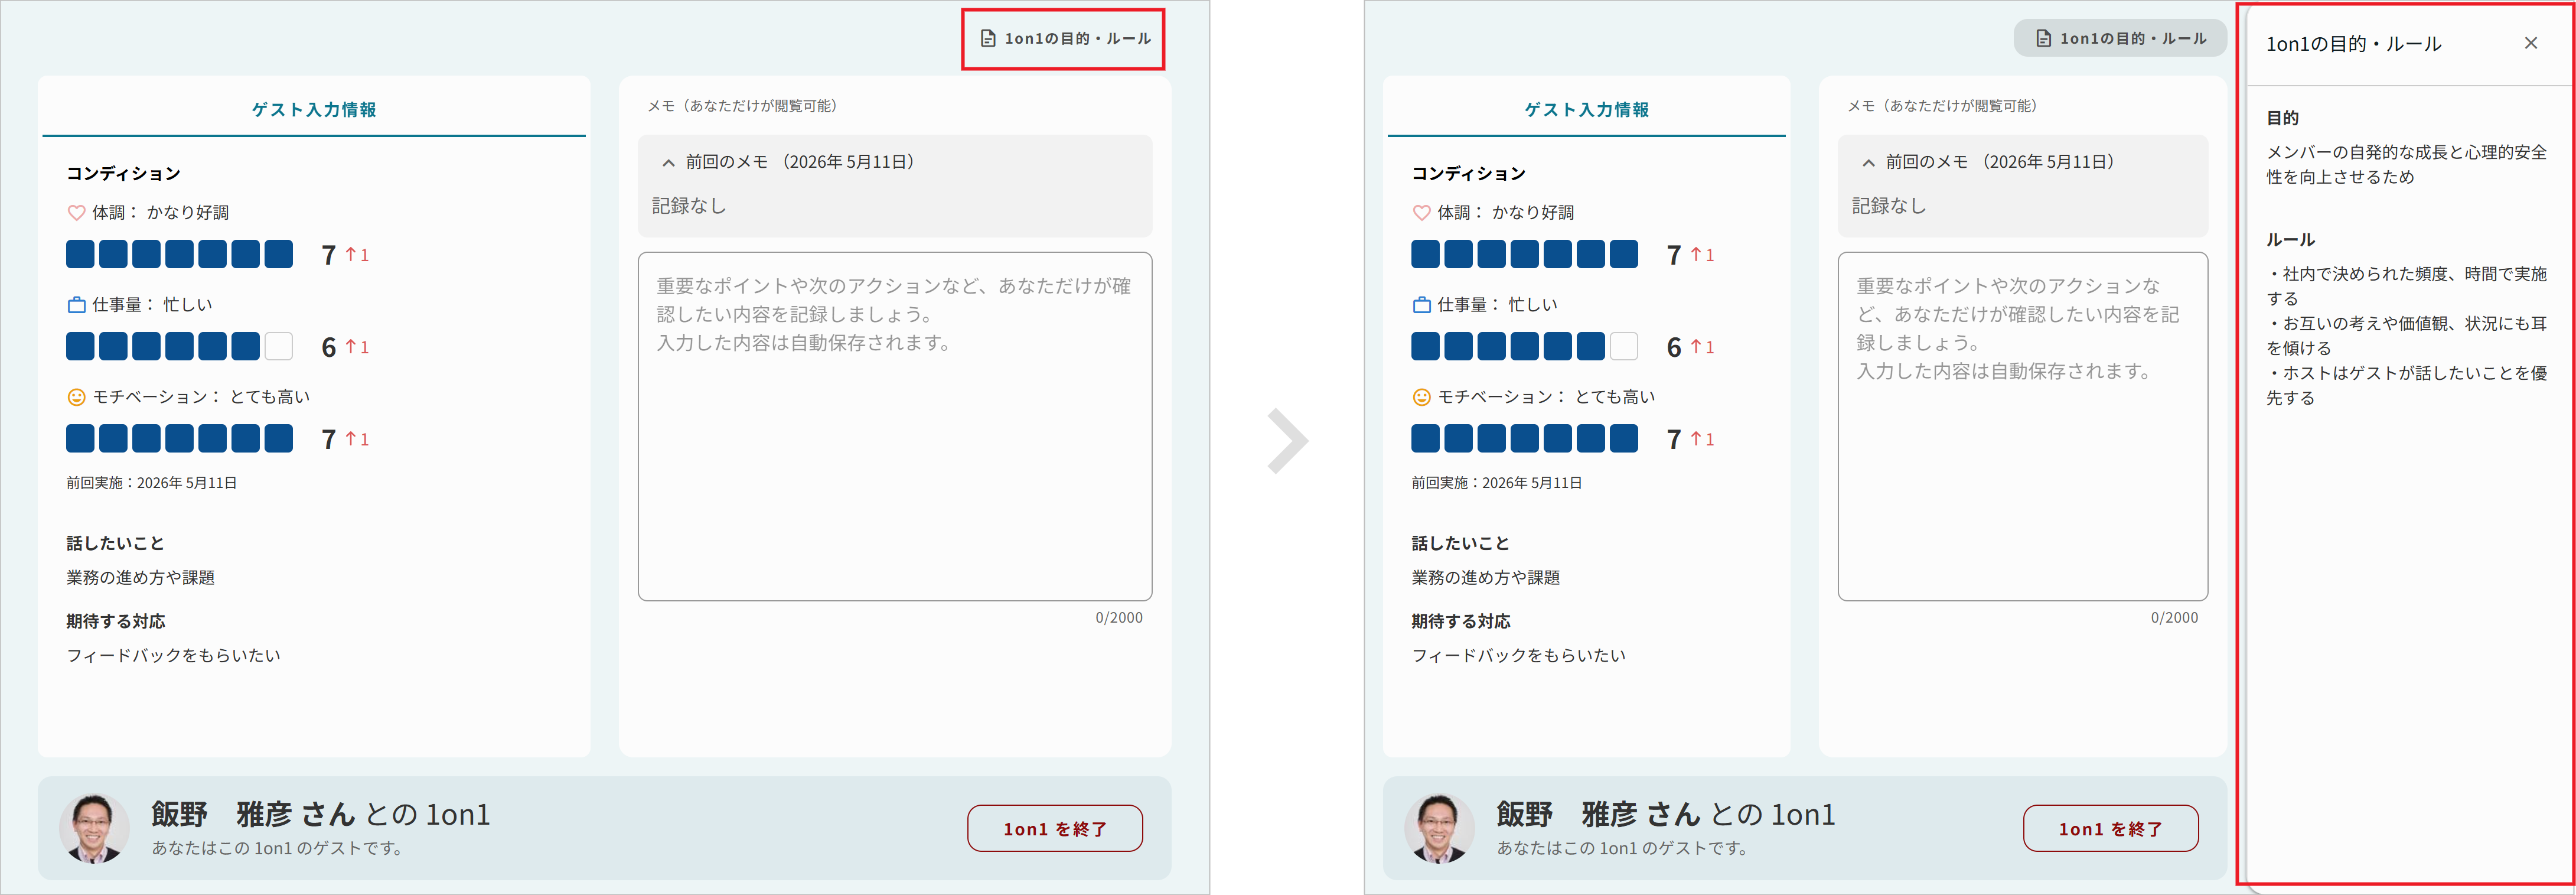Click the red up-arrow beside 仕事量 score 6, rules-panel screen
The height and width of the screenshot is (895, 2576).
tap(1696, 346)
